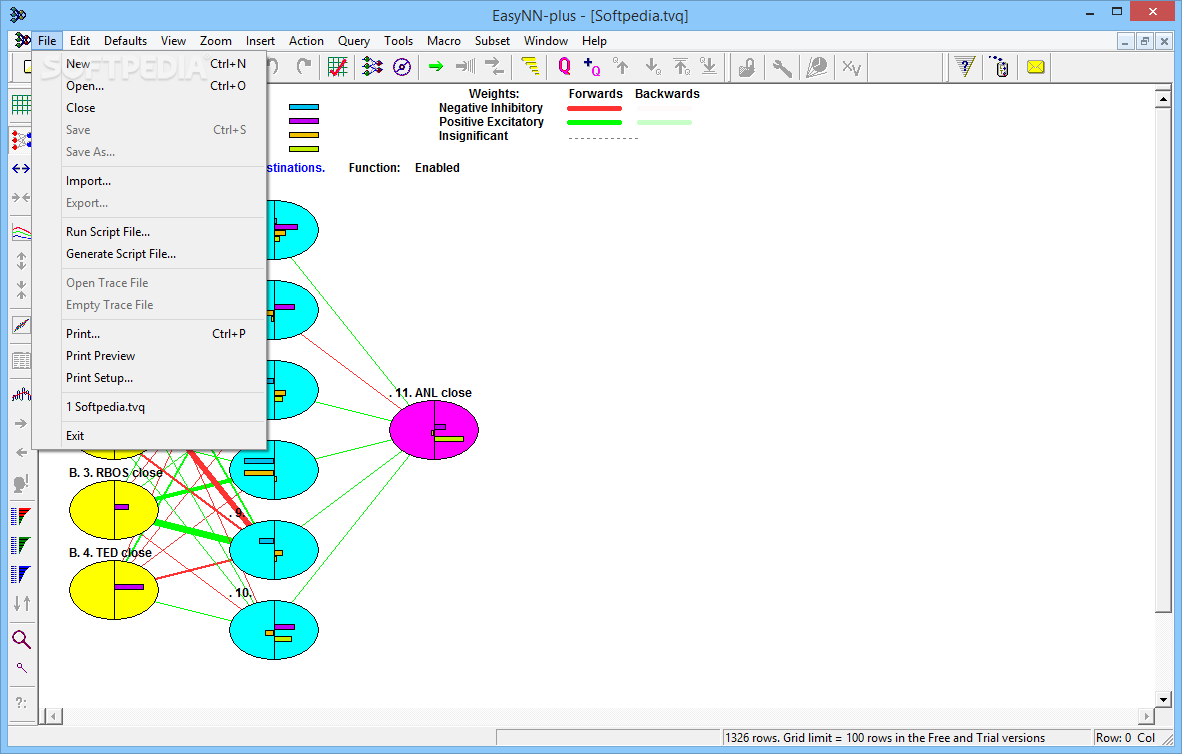This screenshot has height=754, width=1182.
Task: Open the Zoom menu
Action: (x=216, y=41)
